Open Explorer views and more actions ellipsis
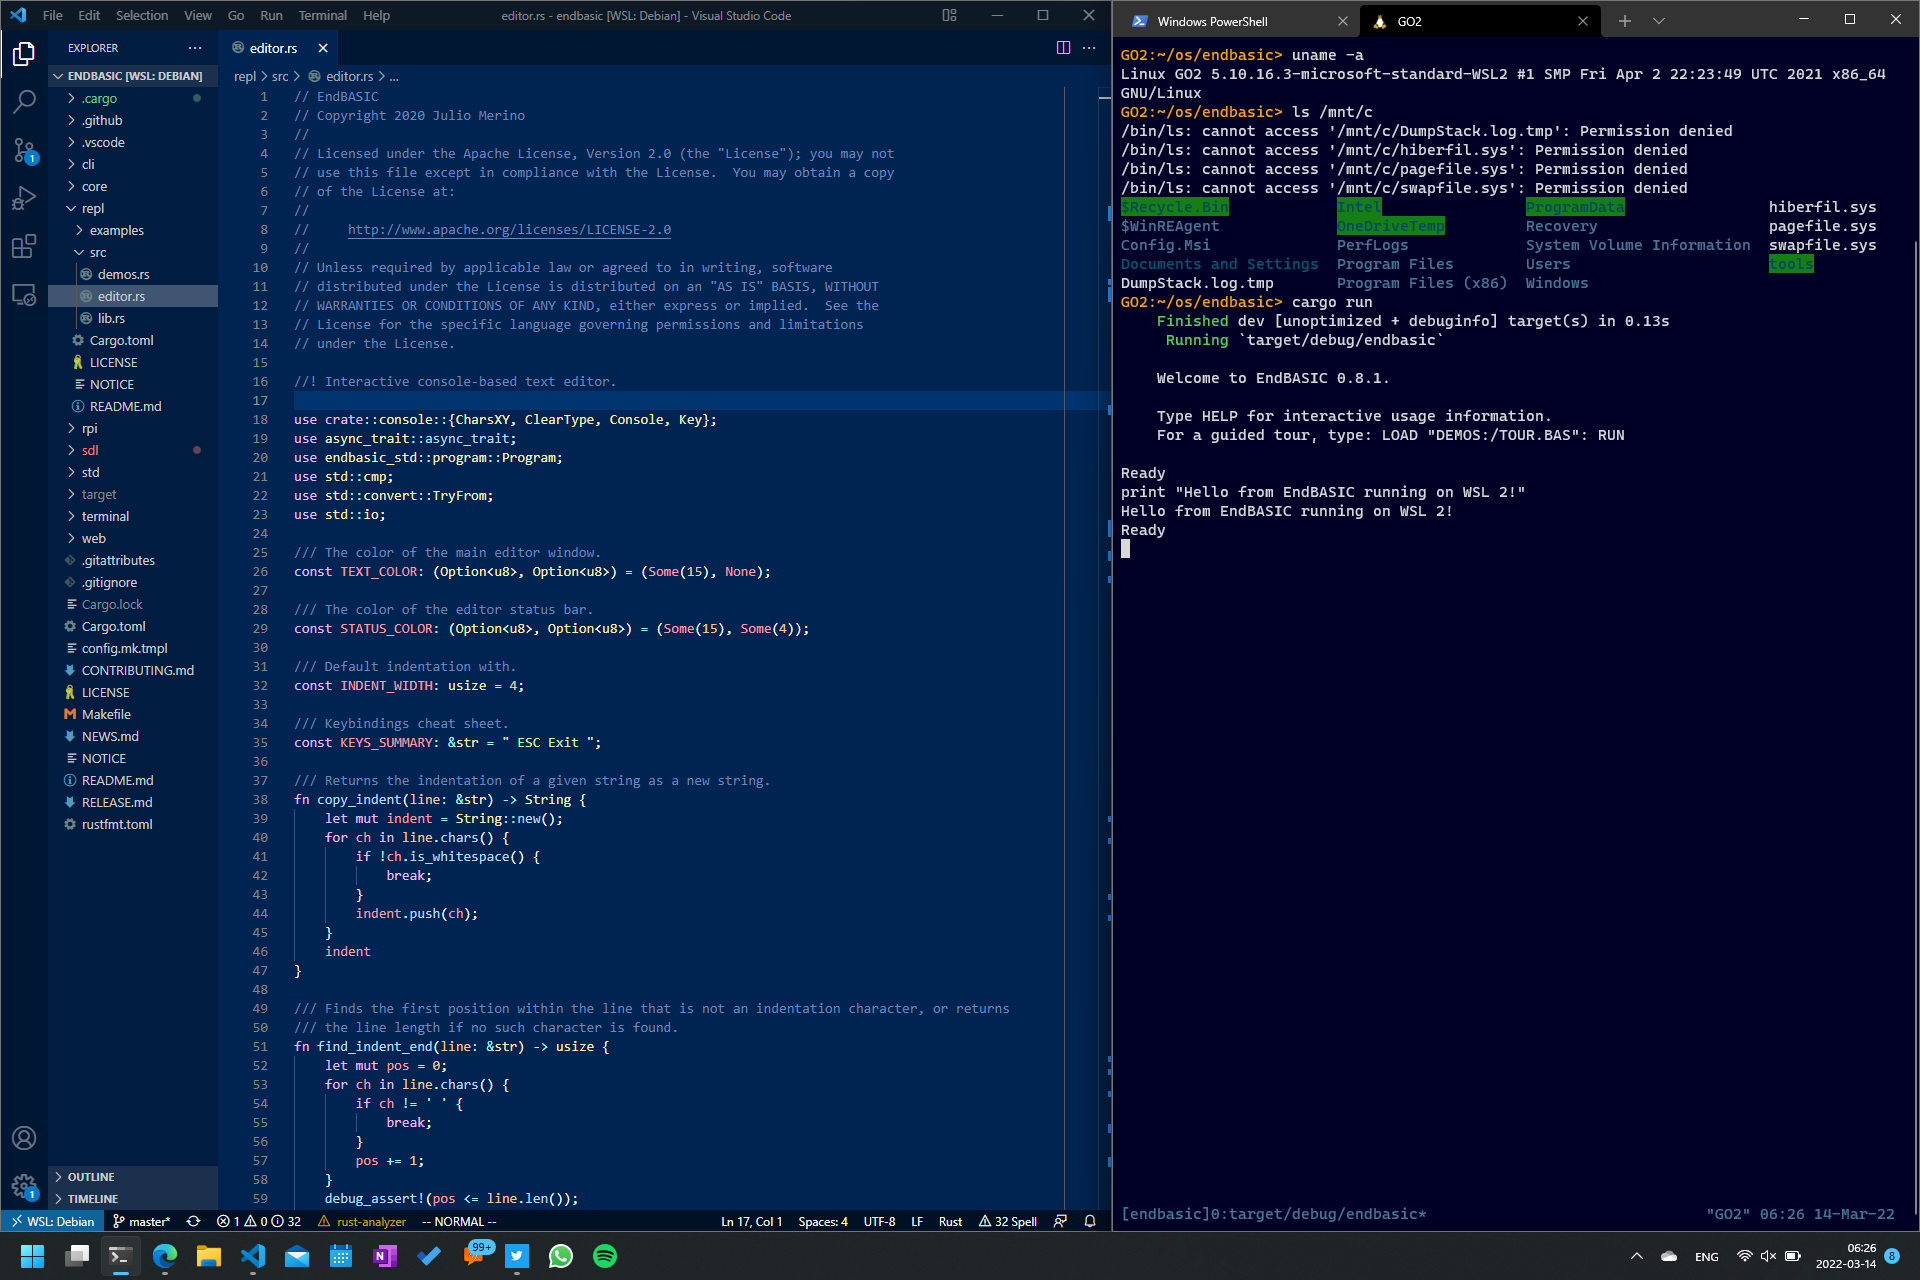This screenshot has width=1920, height=1280. coord(194,48)
